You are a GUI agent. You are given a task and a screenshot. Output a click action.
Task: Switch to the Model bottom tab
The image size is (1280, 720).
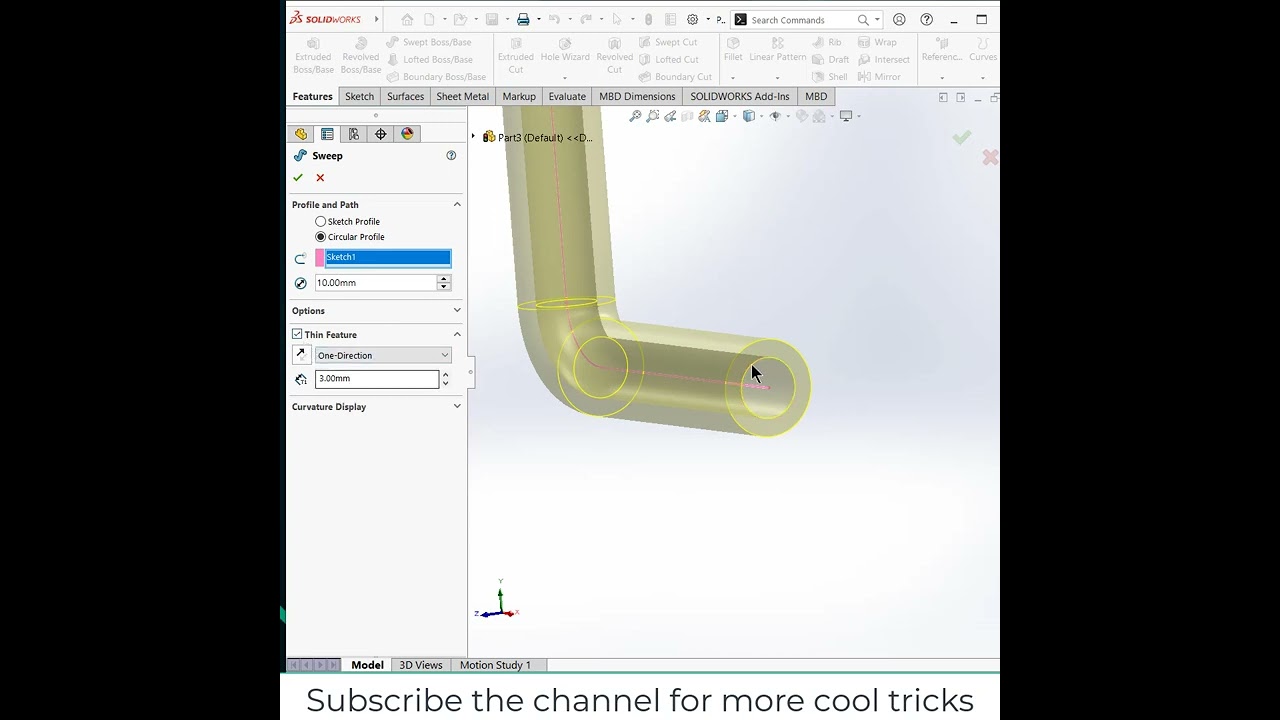click(x=367, y=665)
